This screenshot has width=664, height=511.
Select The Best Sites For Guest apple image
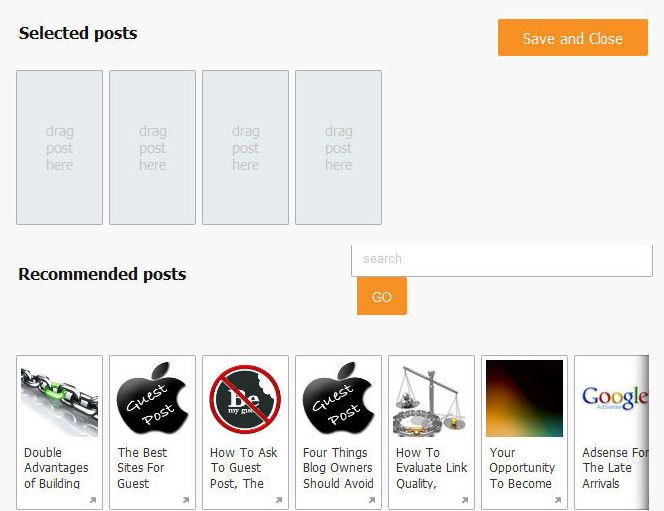click(152, 398)
